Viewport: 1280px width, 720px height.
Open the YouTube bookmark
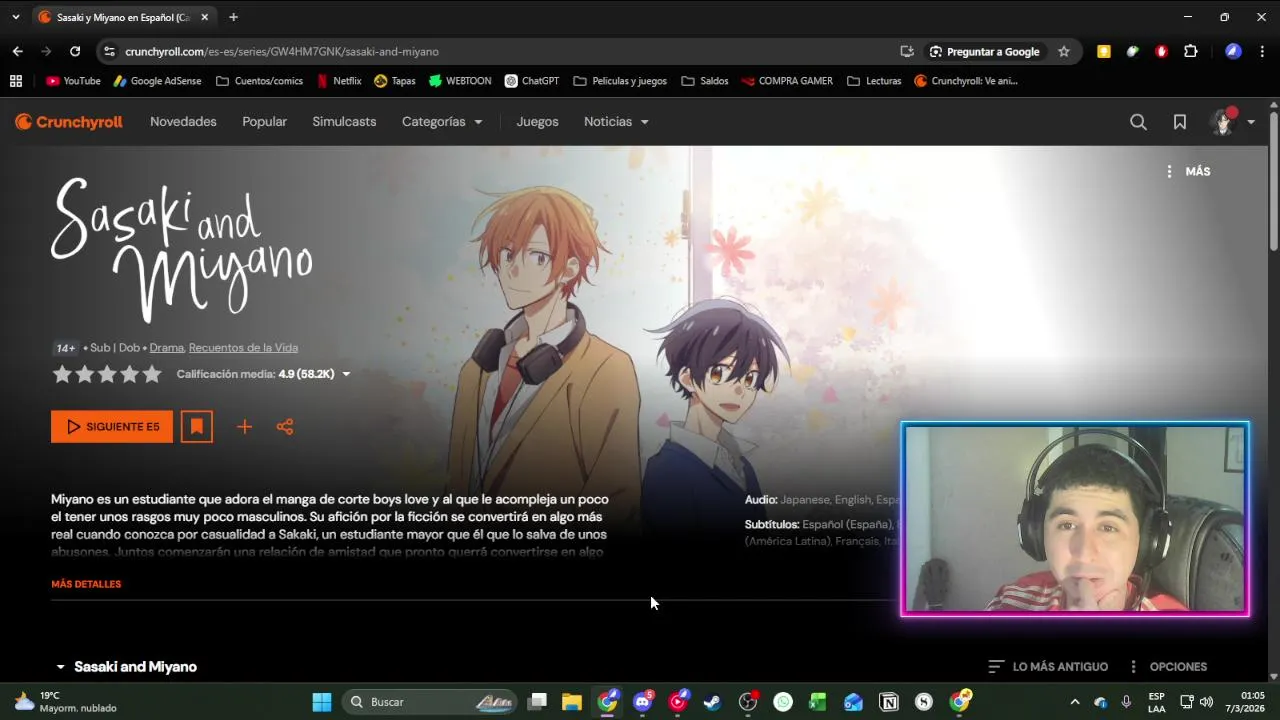point(73,81)
